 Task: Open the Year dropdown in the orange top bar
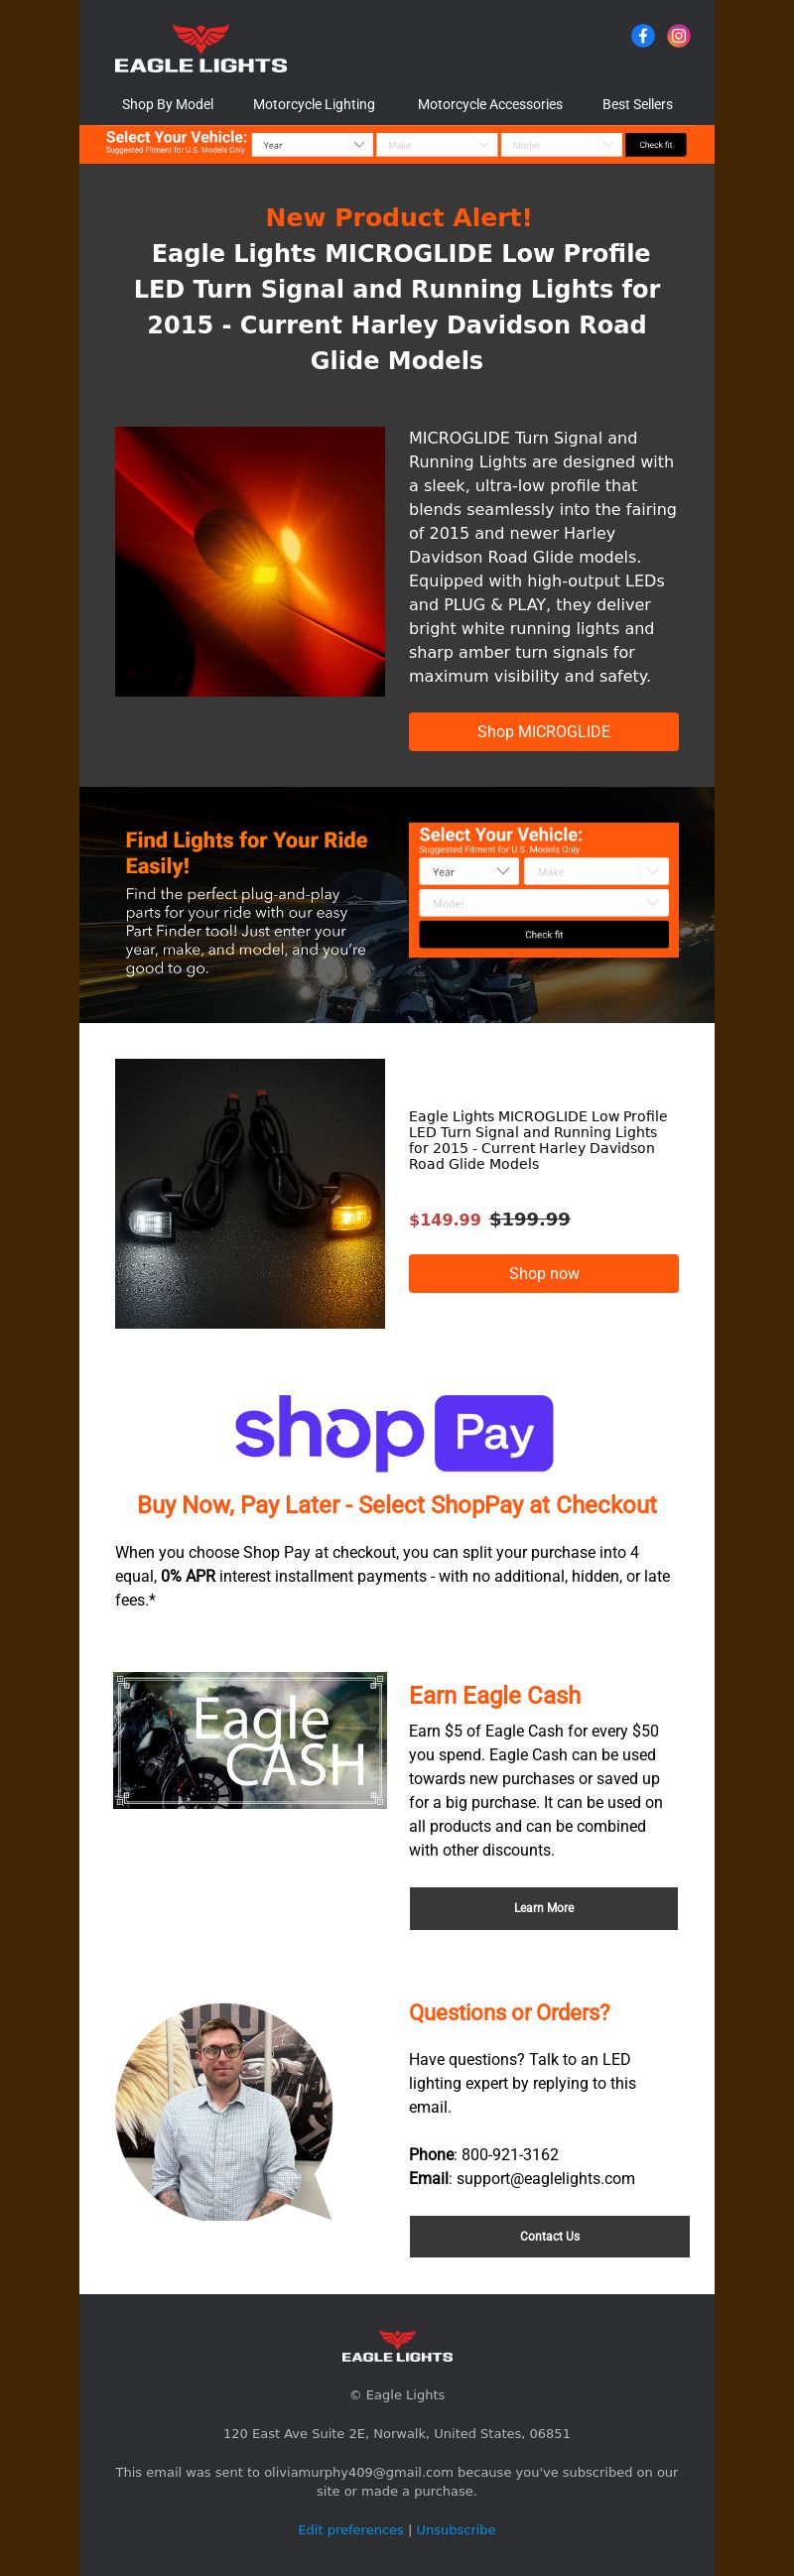tap(312, 145)
